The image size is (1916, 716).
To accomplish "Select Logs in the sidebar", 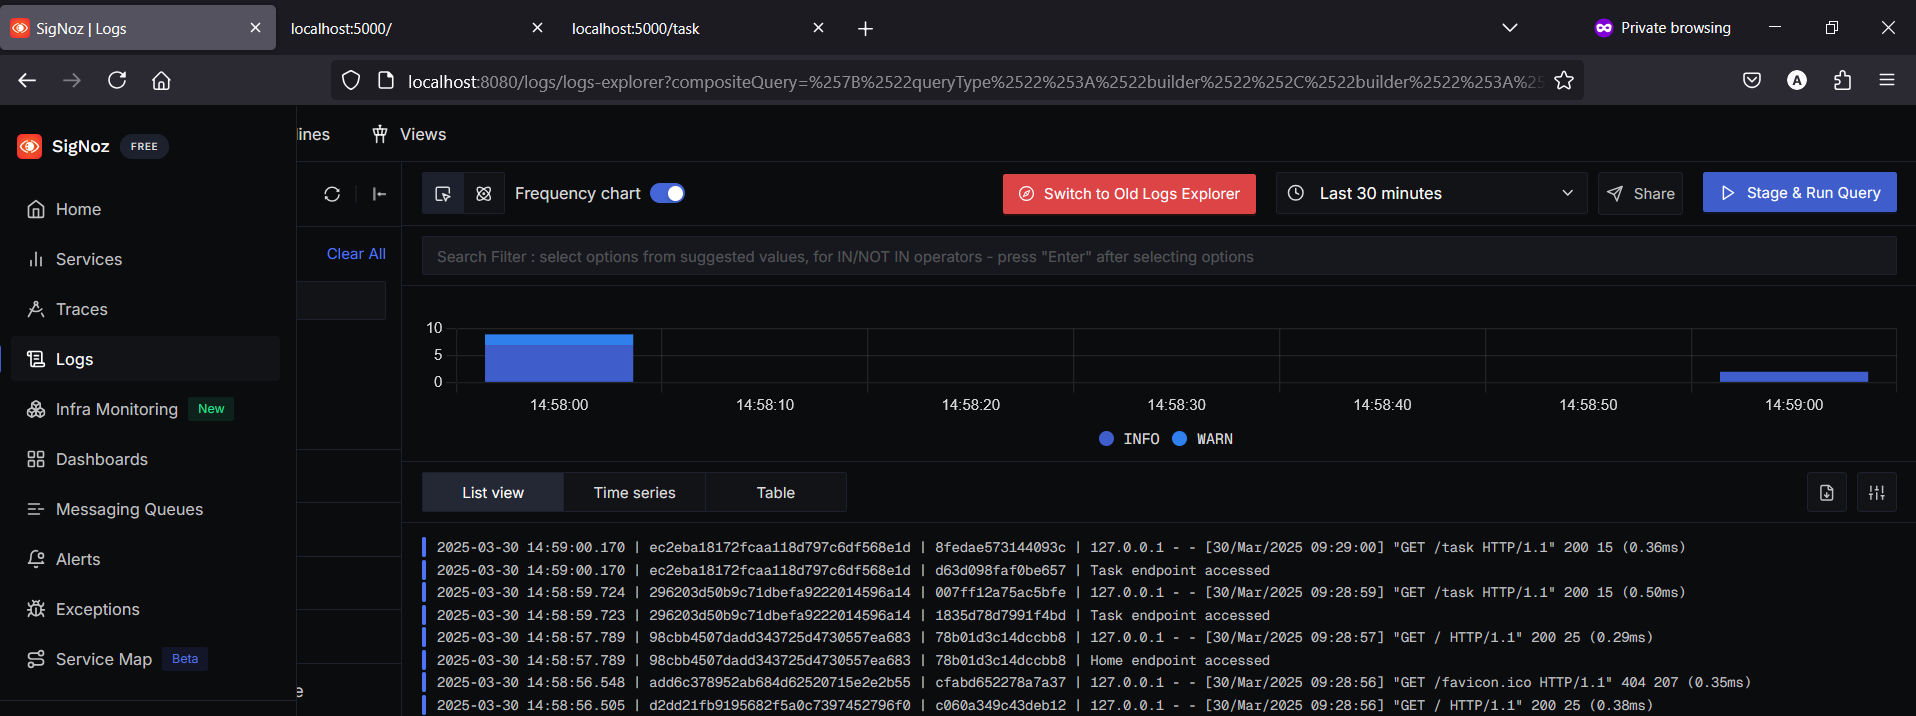I will pyautogui.click(x=74, y=359).
